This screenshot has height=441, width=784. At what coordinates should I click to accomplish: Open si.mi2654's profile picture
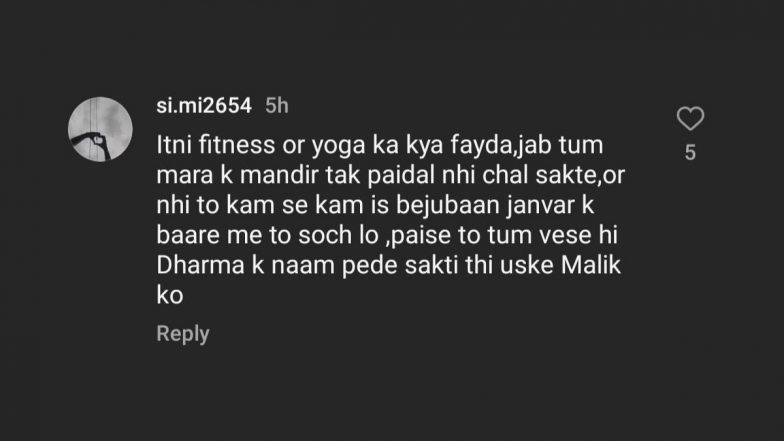[x=100, y=129]
